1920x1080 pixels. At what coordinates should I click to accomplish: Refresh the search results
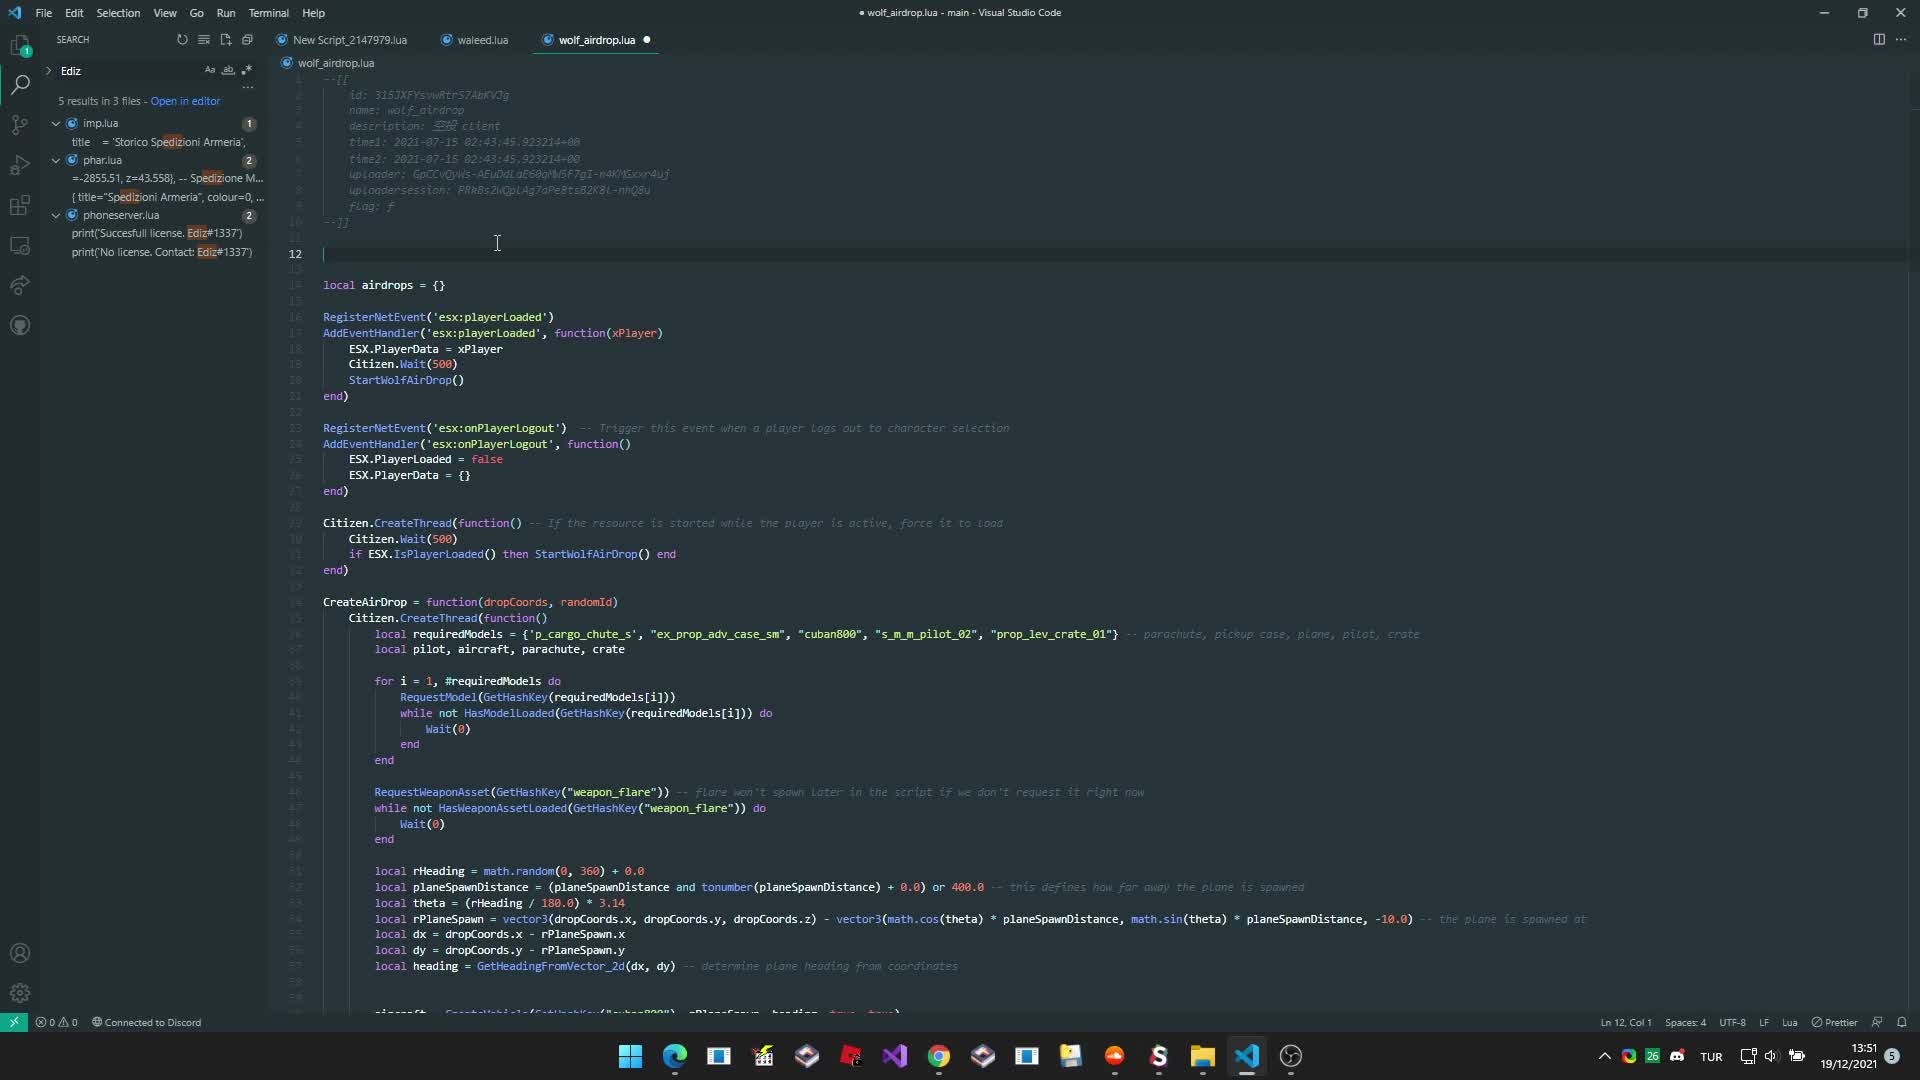(182, 40)
